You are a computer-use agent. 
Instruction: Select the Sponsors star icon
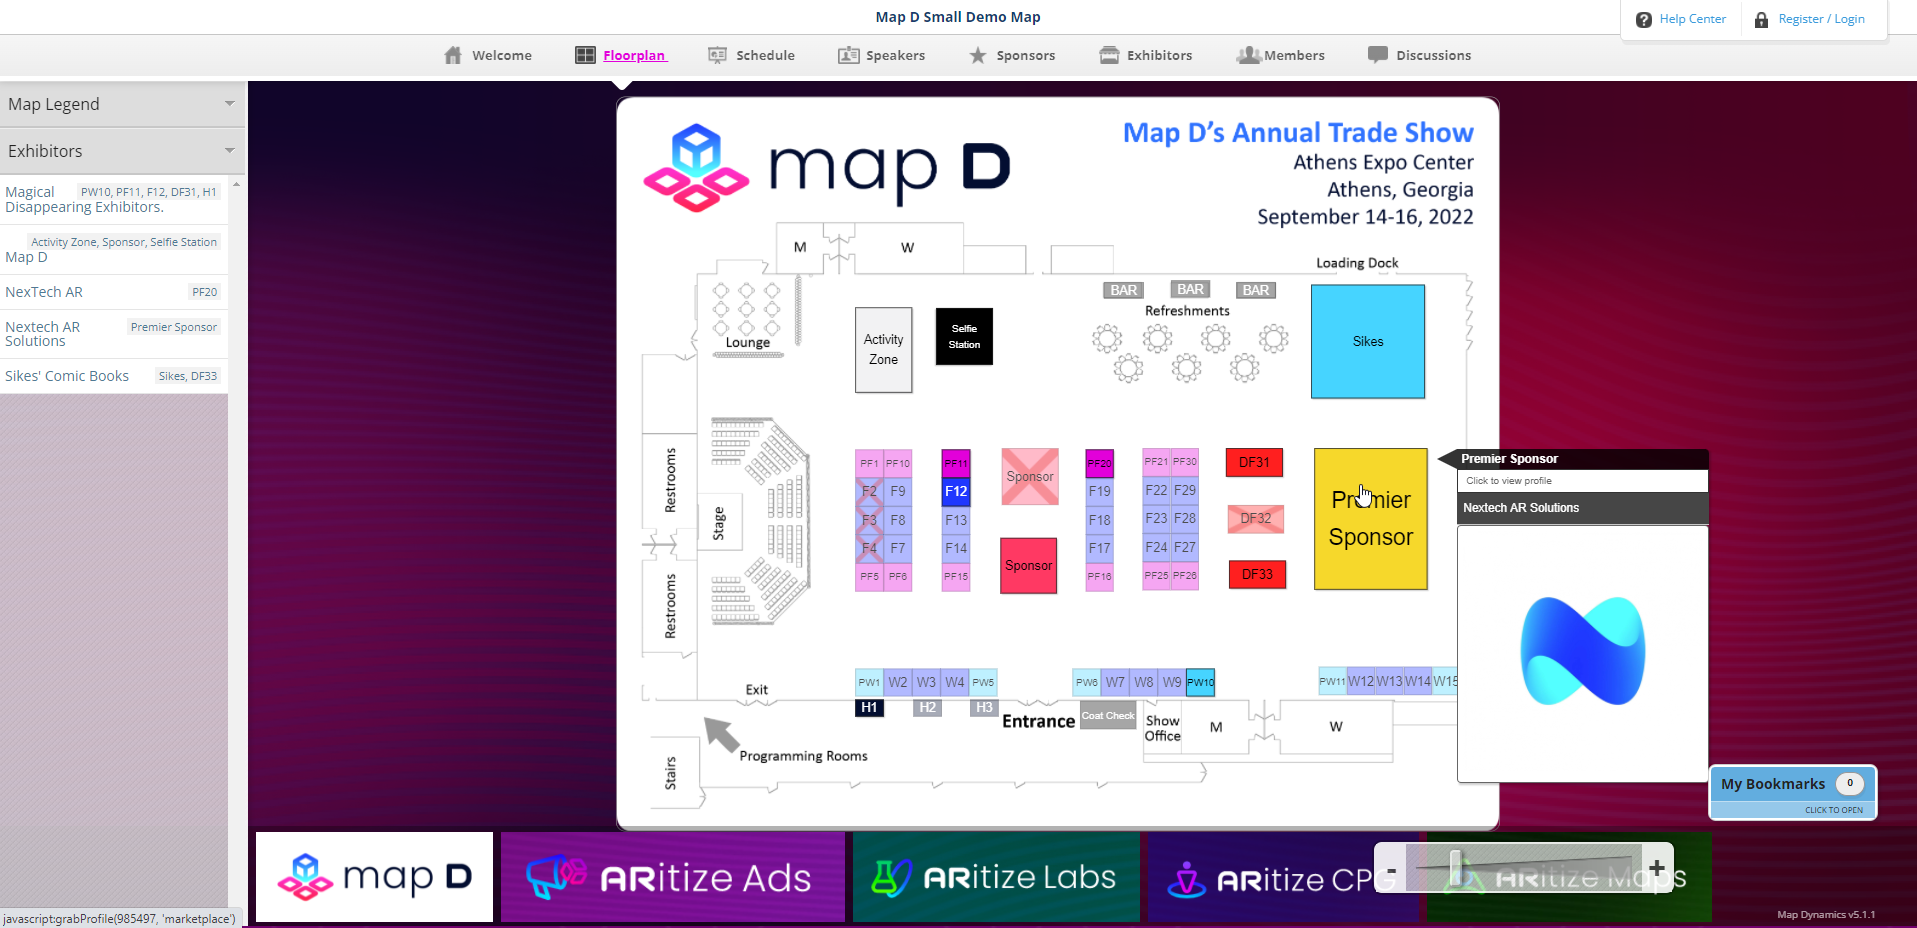coord(978,55)
